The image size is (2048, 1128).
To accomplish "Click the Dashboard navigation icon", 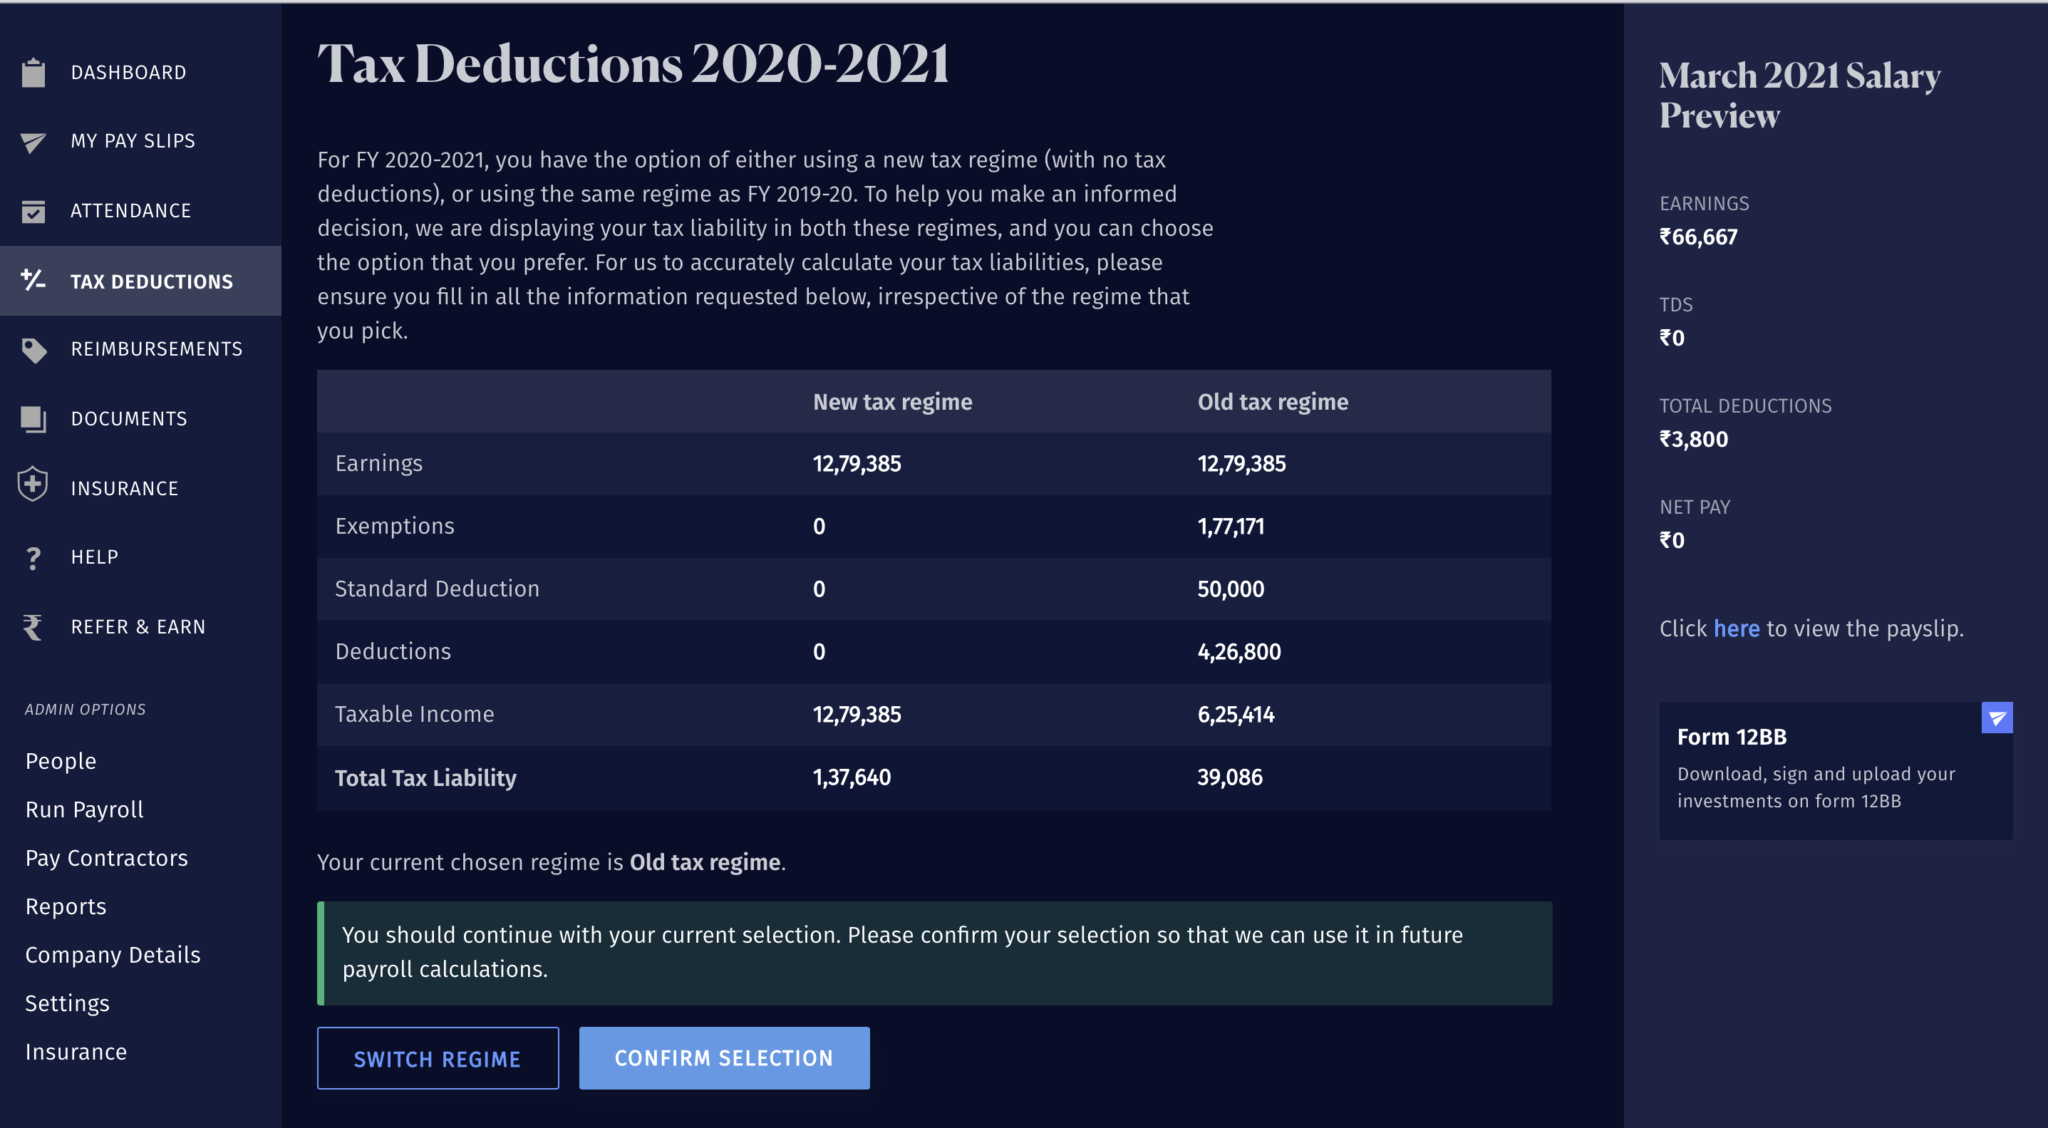I will point(35,71).
